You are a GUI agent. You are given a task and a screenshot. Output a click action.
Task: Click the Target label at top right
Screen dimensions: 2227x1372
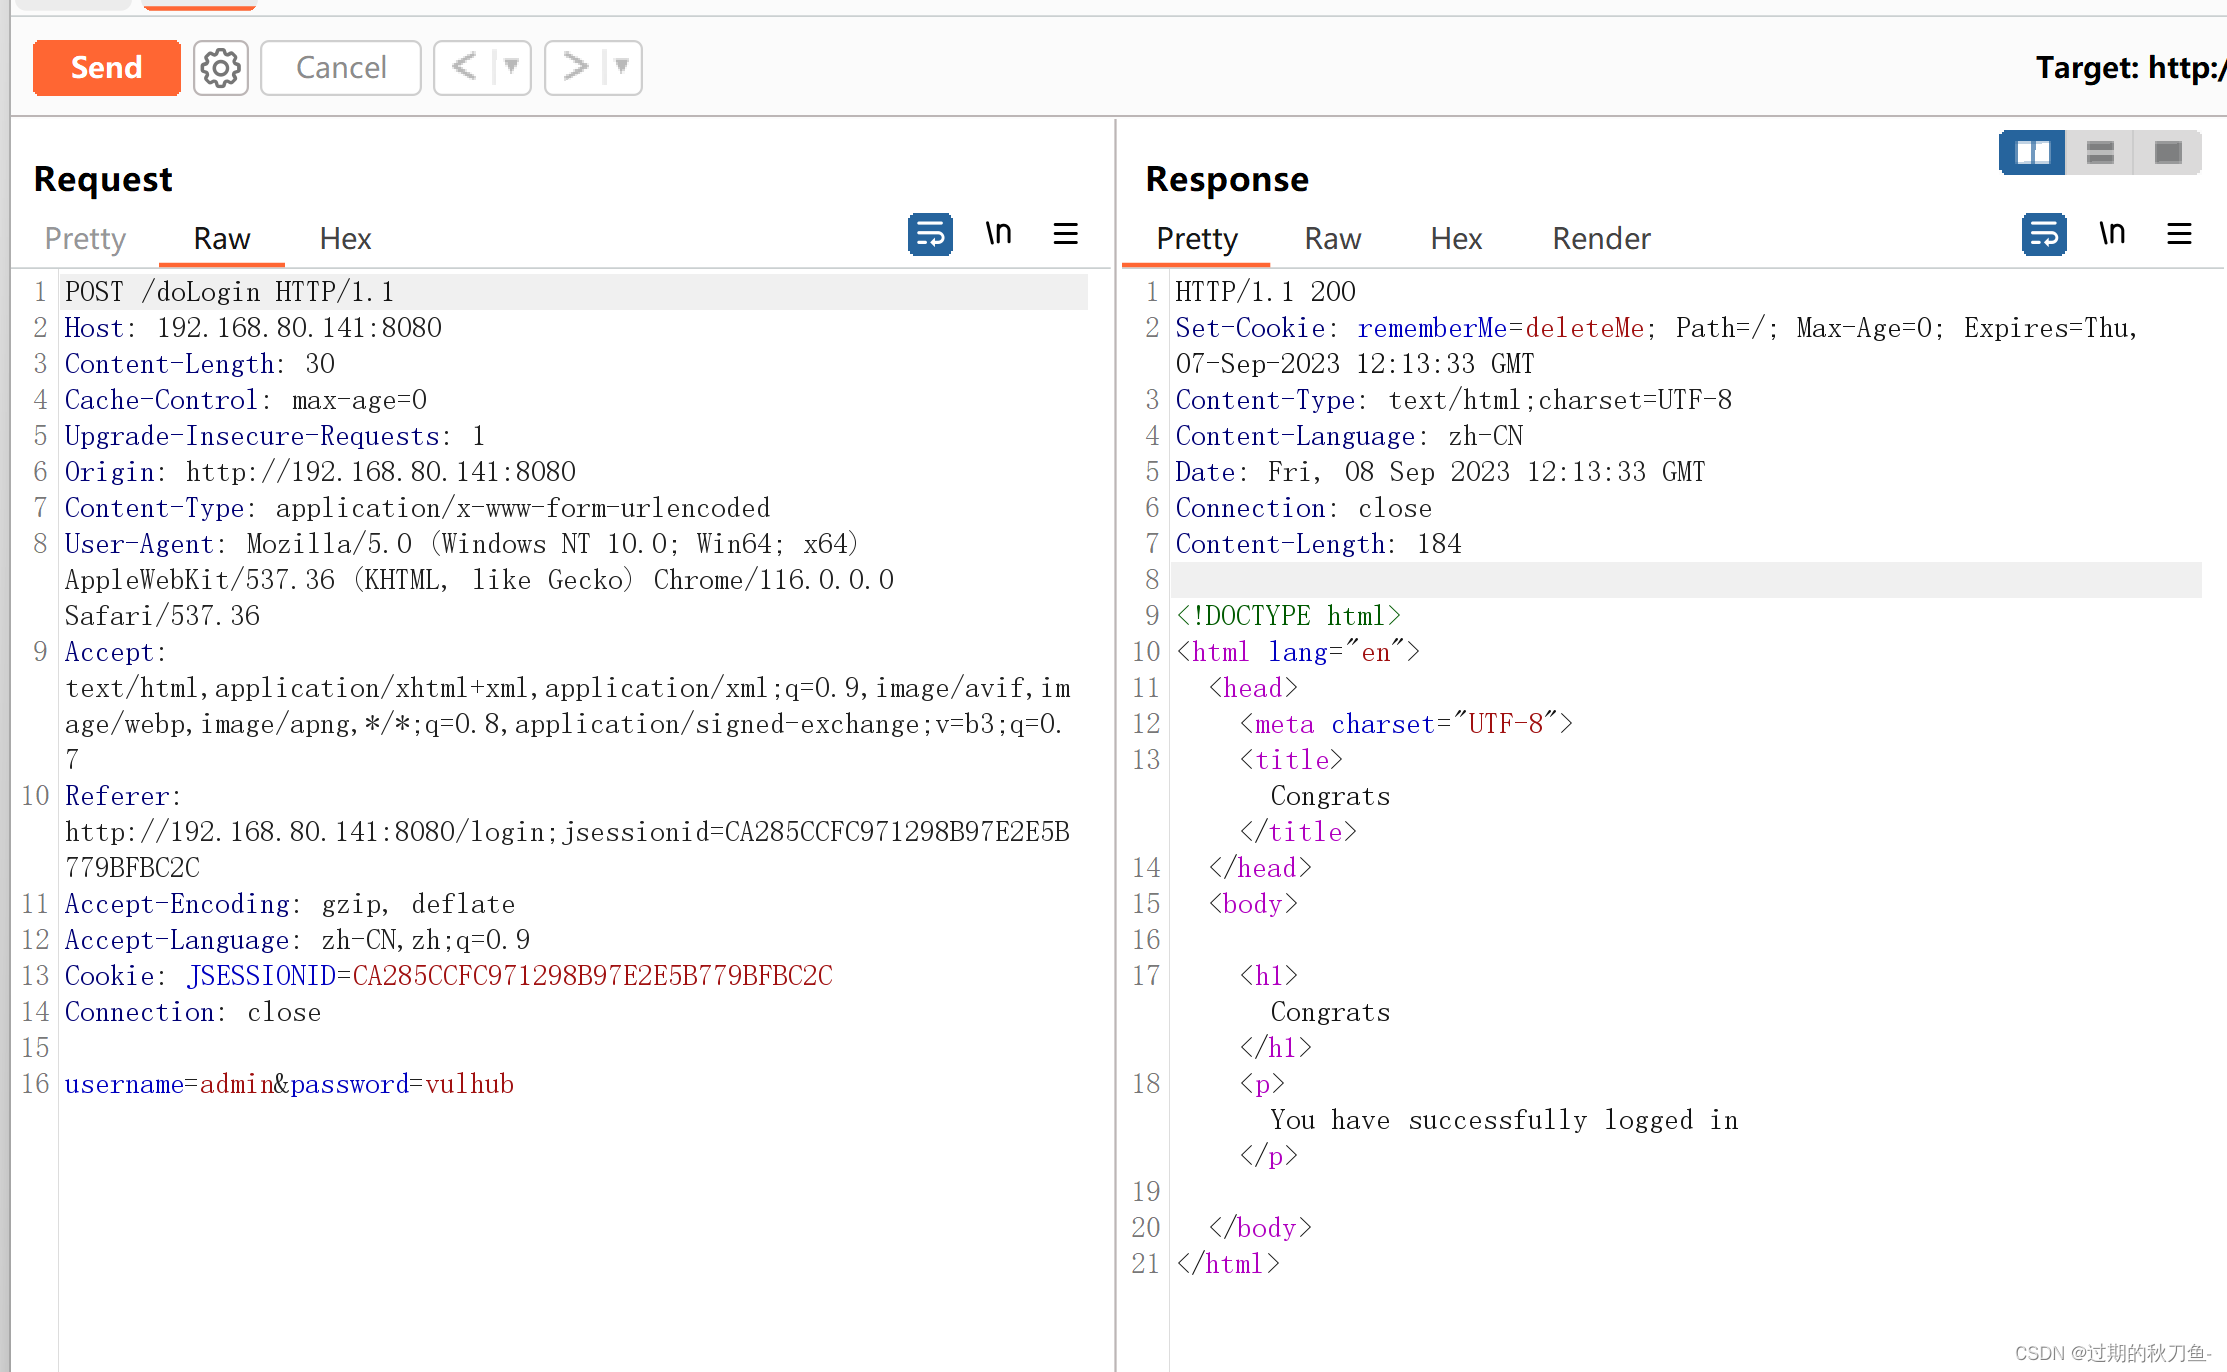coord(2130,68)
